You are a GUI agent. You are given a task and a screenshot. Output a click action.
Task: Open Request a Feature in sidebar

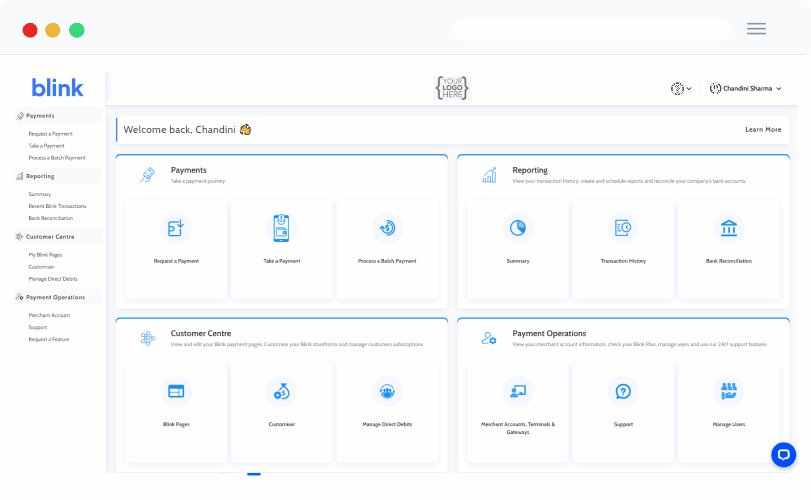pyautogui.click(x=49, y=340)
